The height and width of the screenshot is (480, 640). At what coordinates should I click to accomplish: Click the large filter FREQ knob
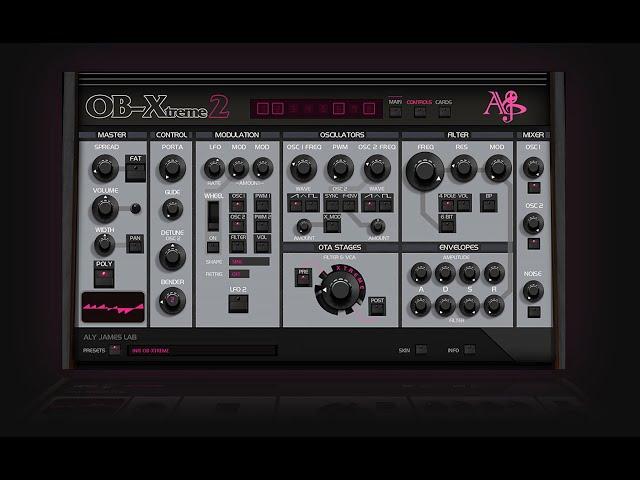(x=424, y=171)
